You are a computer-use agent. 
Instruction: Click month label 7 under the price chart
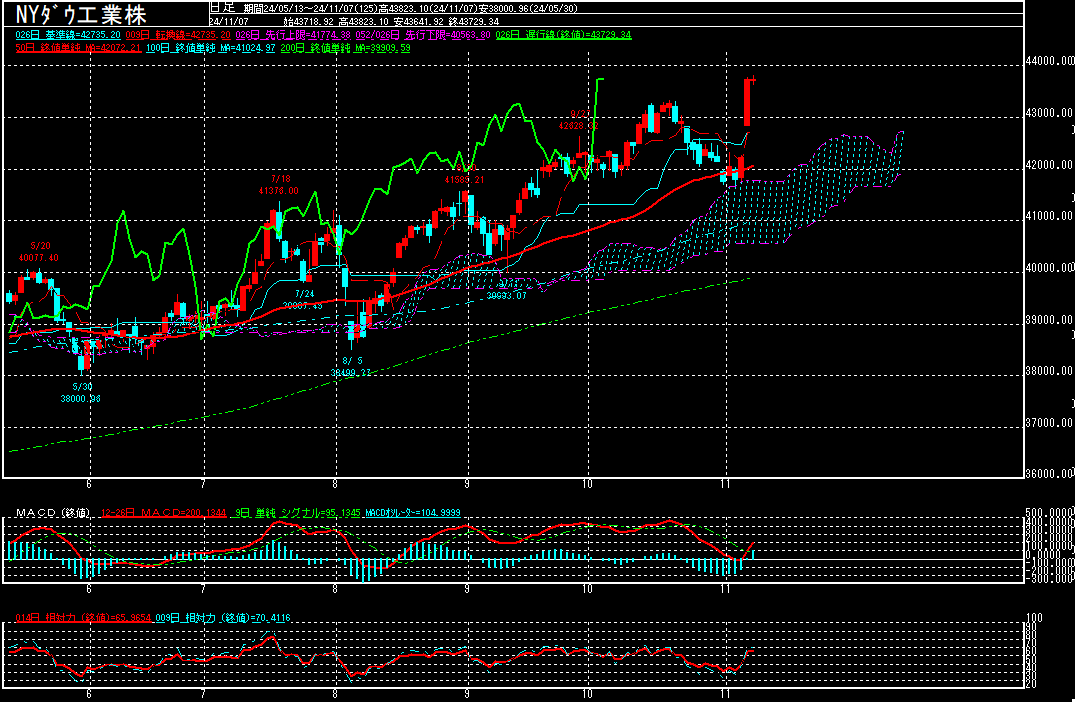click(203, 484)
